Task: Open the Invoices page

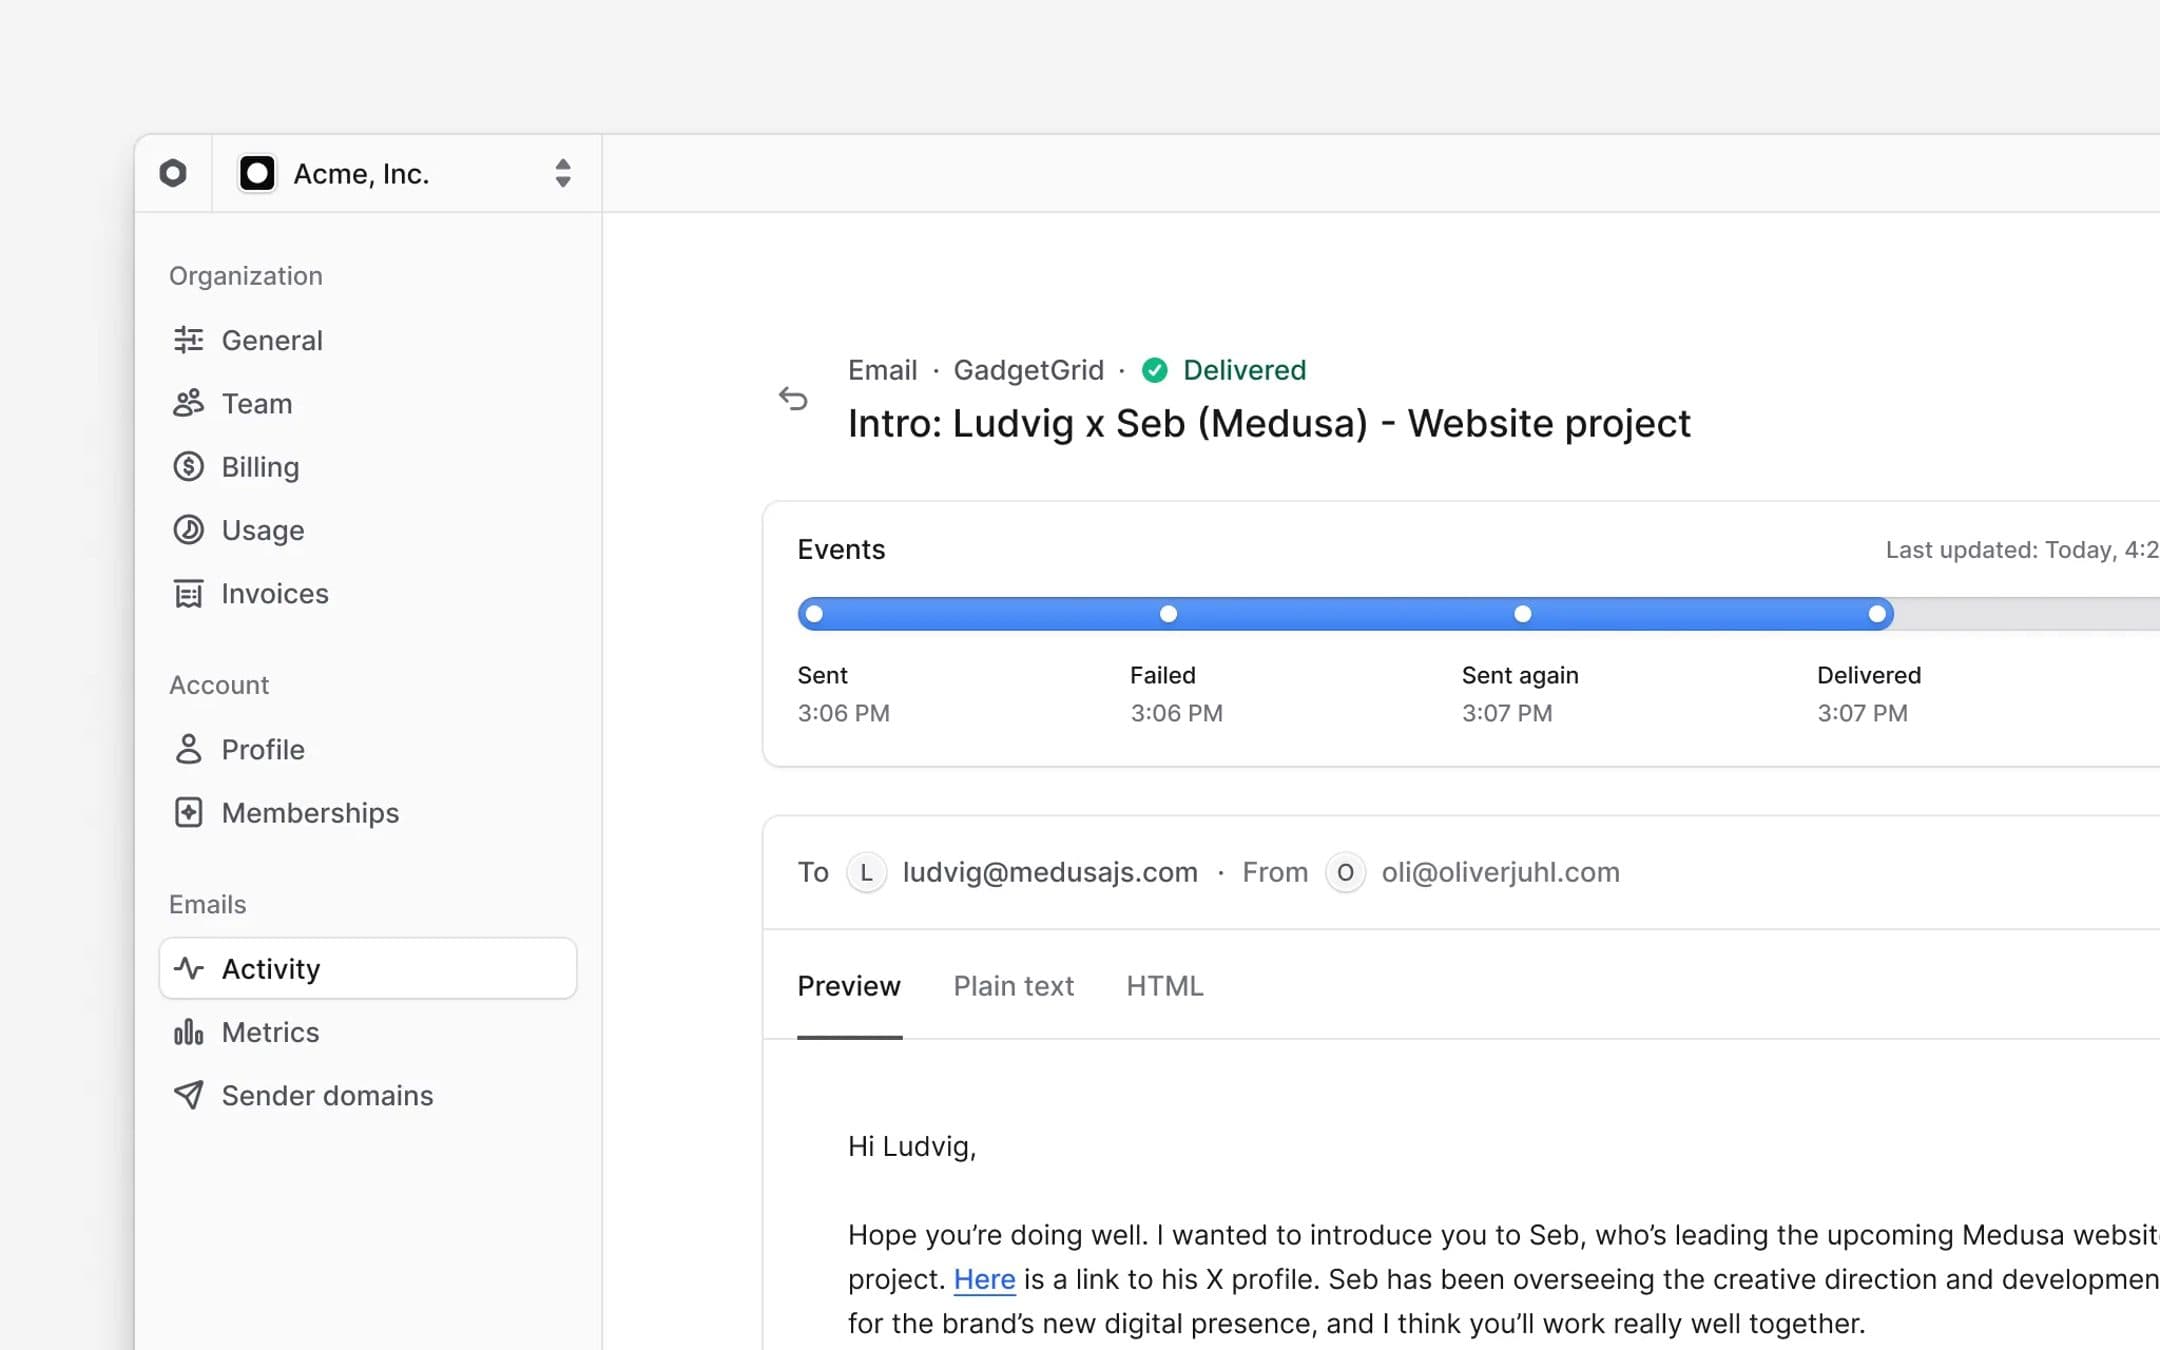Action: click(x=368, y=593)
